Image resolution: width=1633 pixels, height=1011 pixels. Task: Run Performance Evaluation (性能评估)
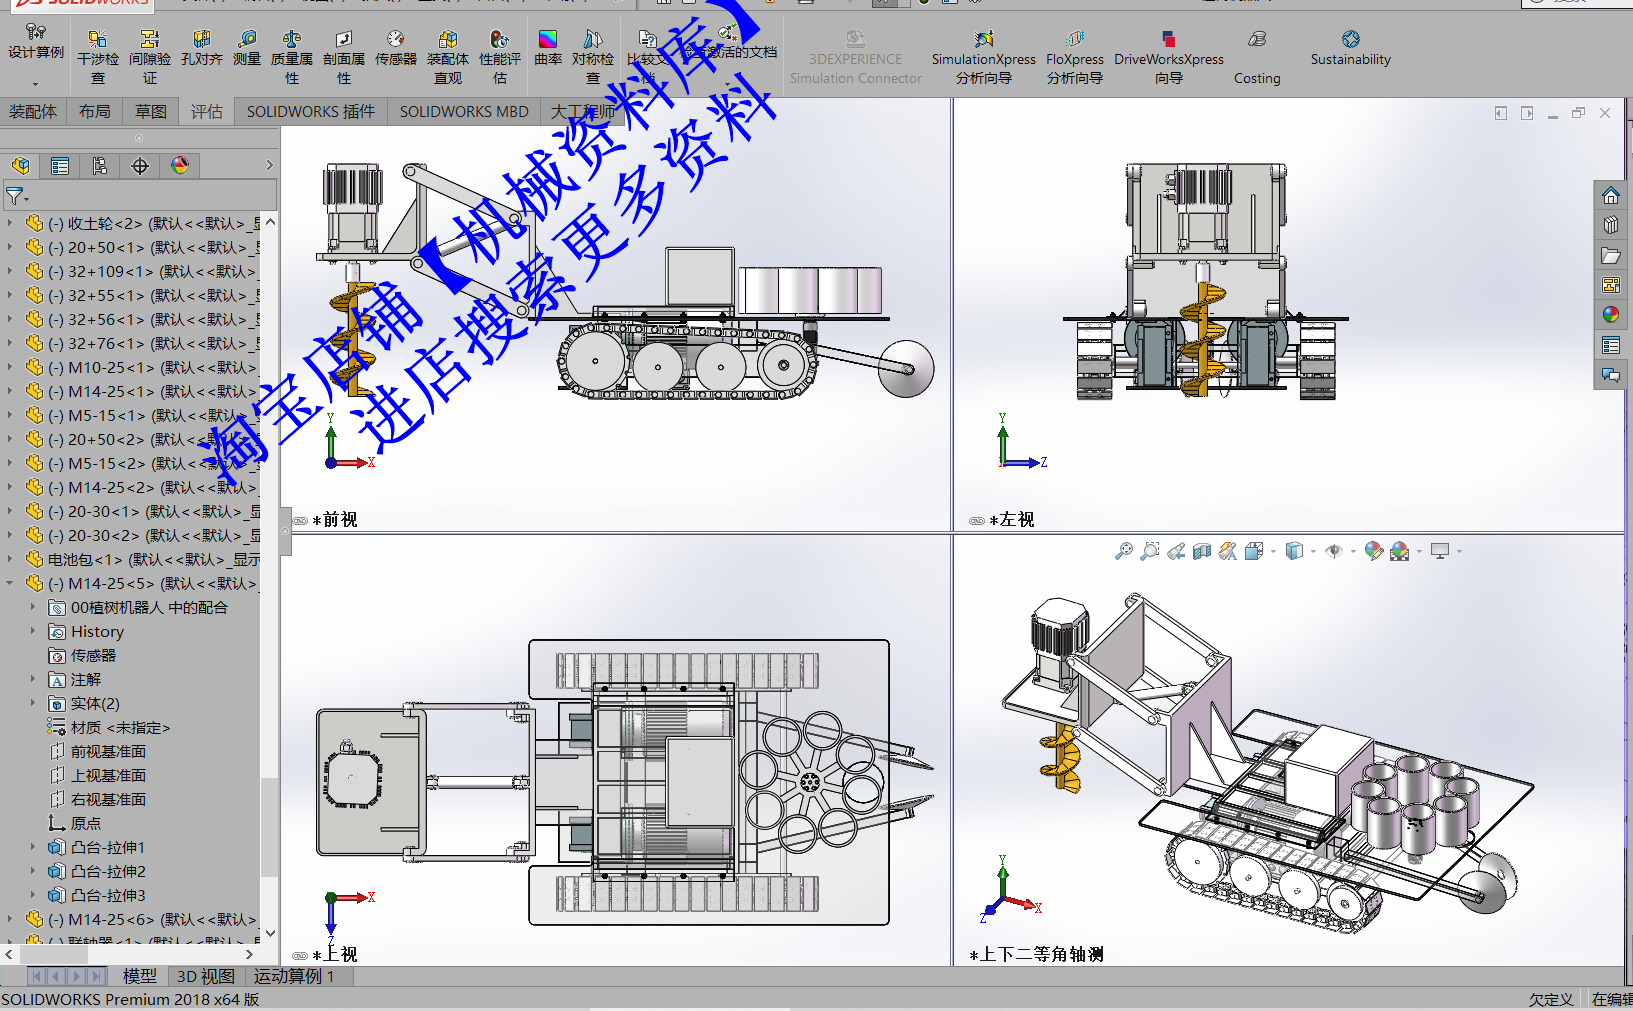pos(500,57)
